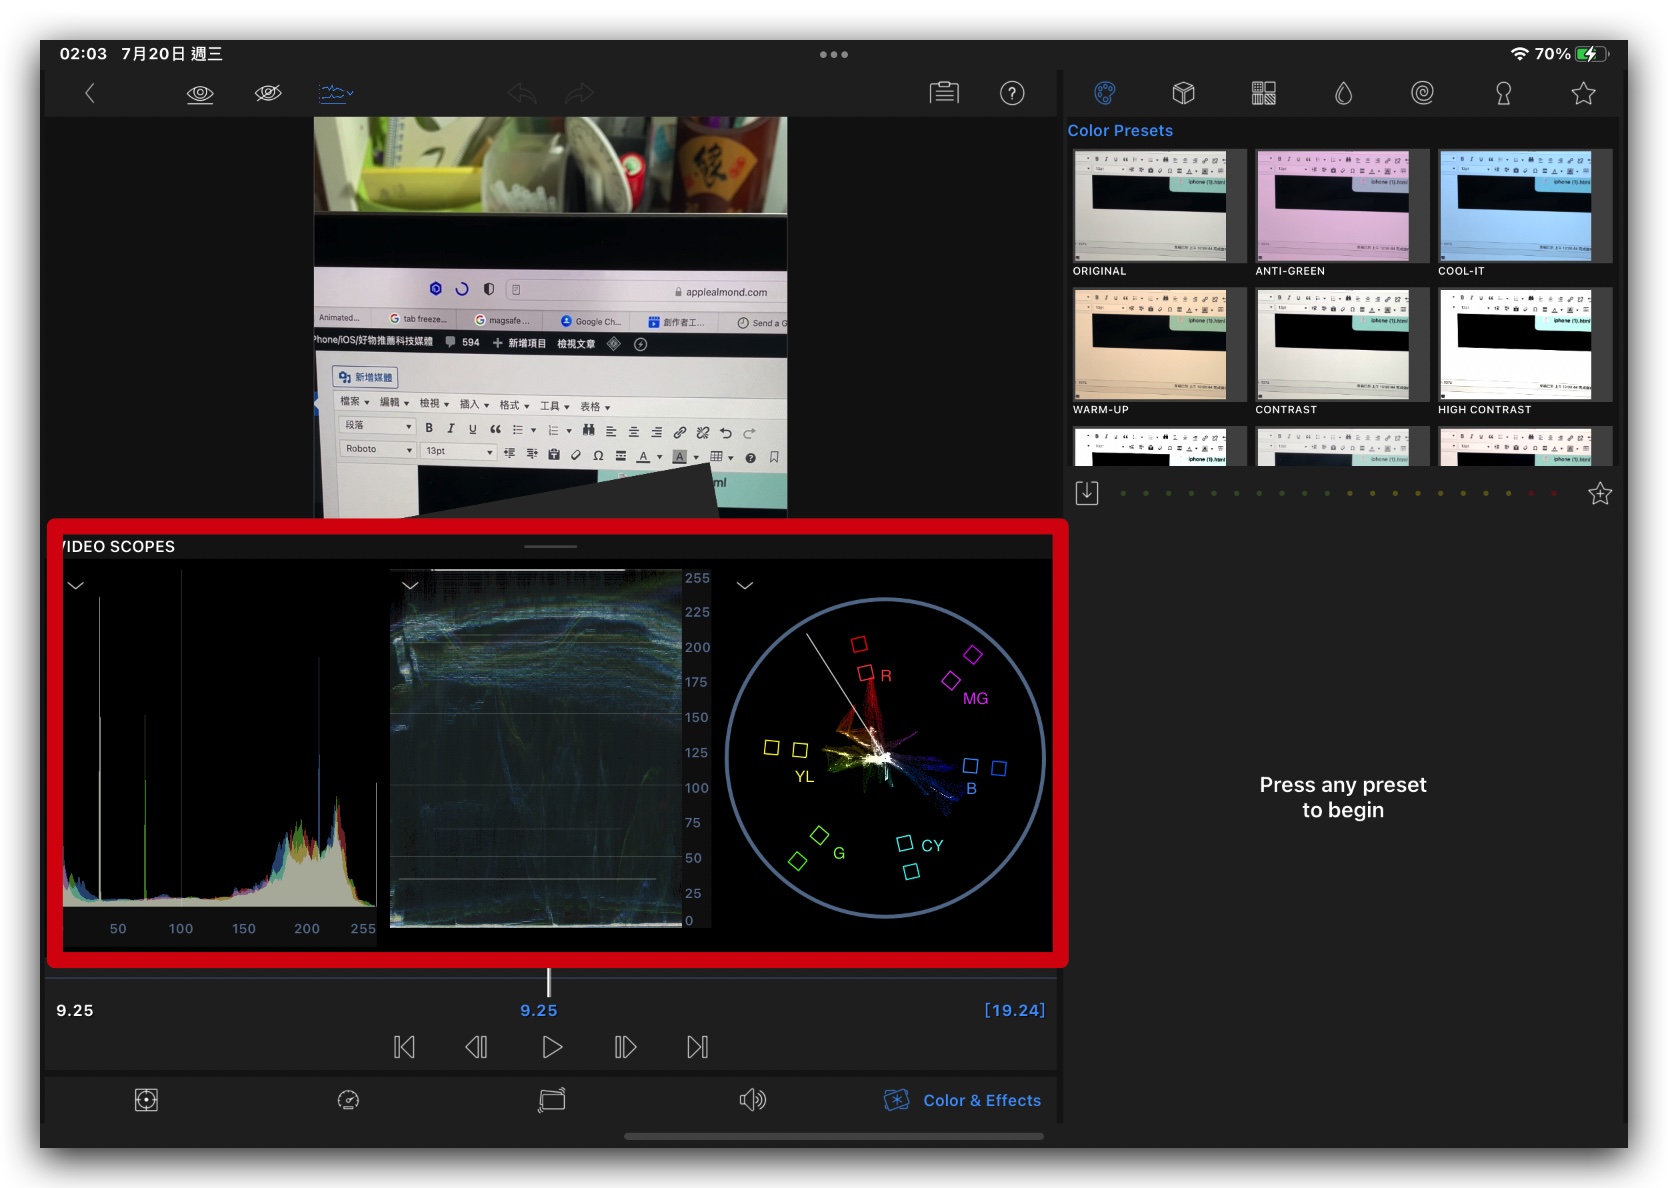The image size is (1668, 1188).
Task: Add preset to favorites with star-plus icon
Action: [1600, 493]
